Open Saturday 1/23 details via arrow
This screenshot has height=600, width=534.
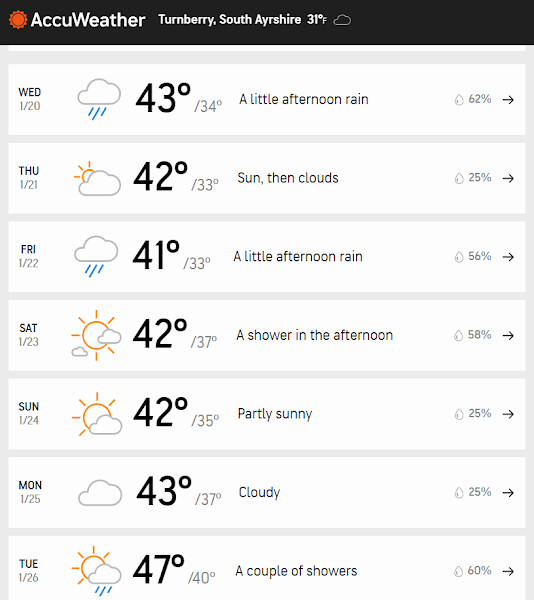[508, 336]
